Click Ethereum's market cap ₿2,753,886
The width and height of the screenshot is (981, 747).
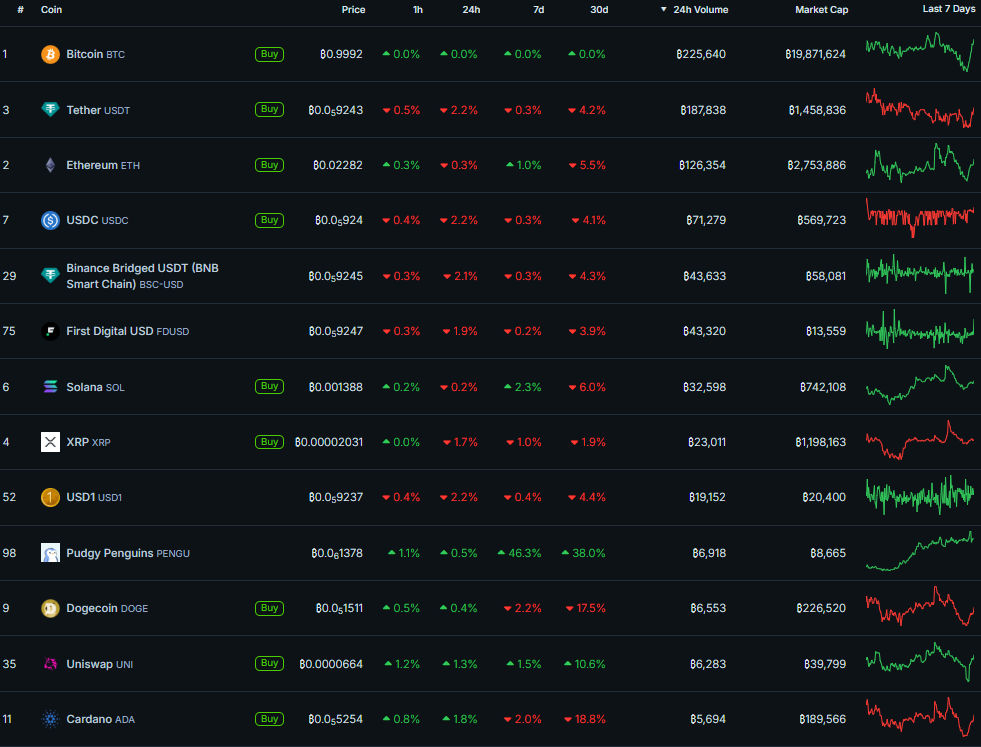[x=816, y=165]
